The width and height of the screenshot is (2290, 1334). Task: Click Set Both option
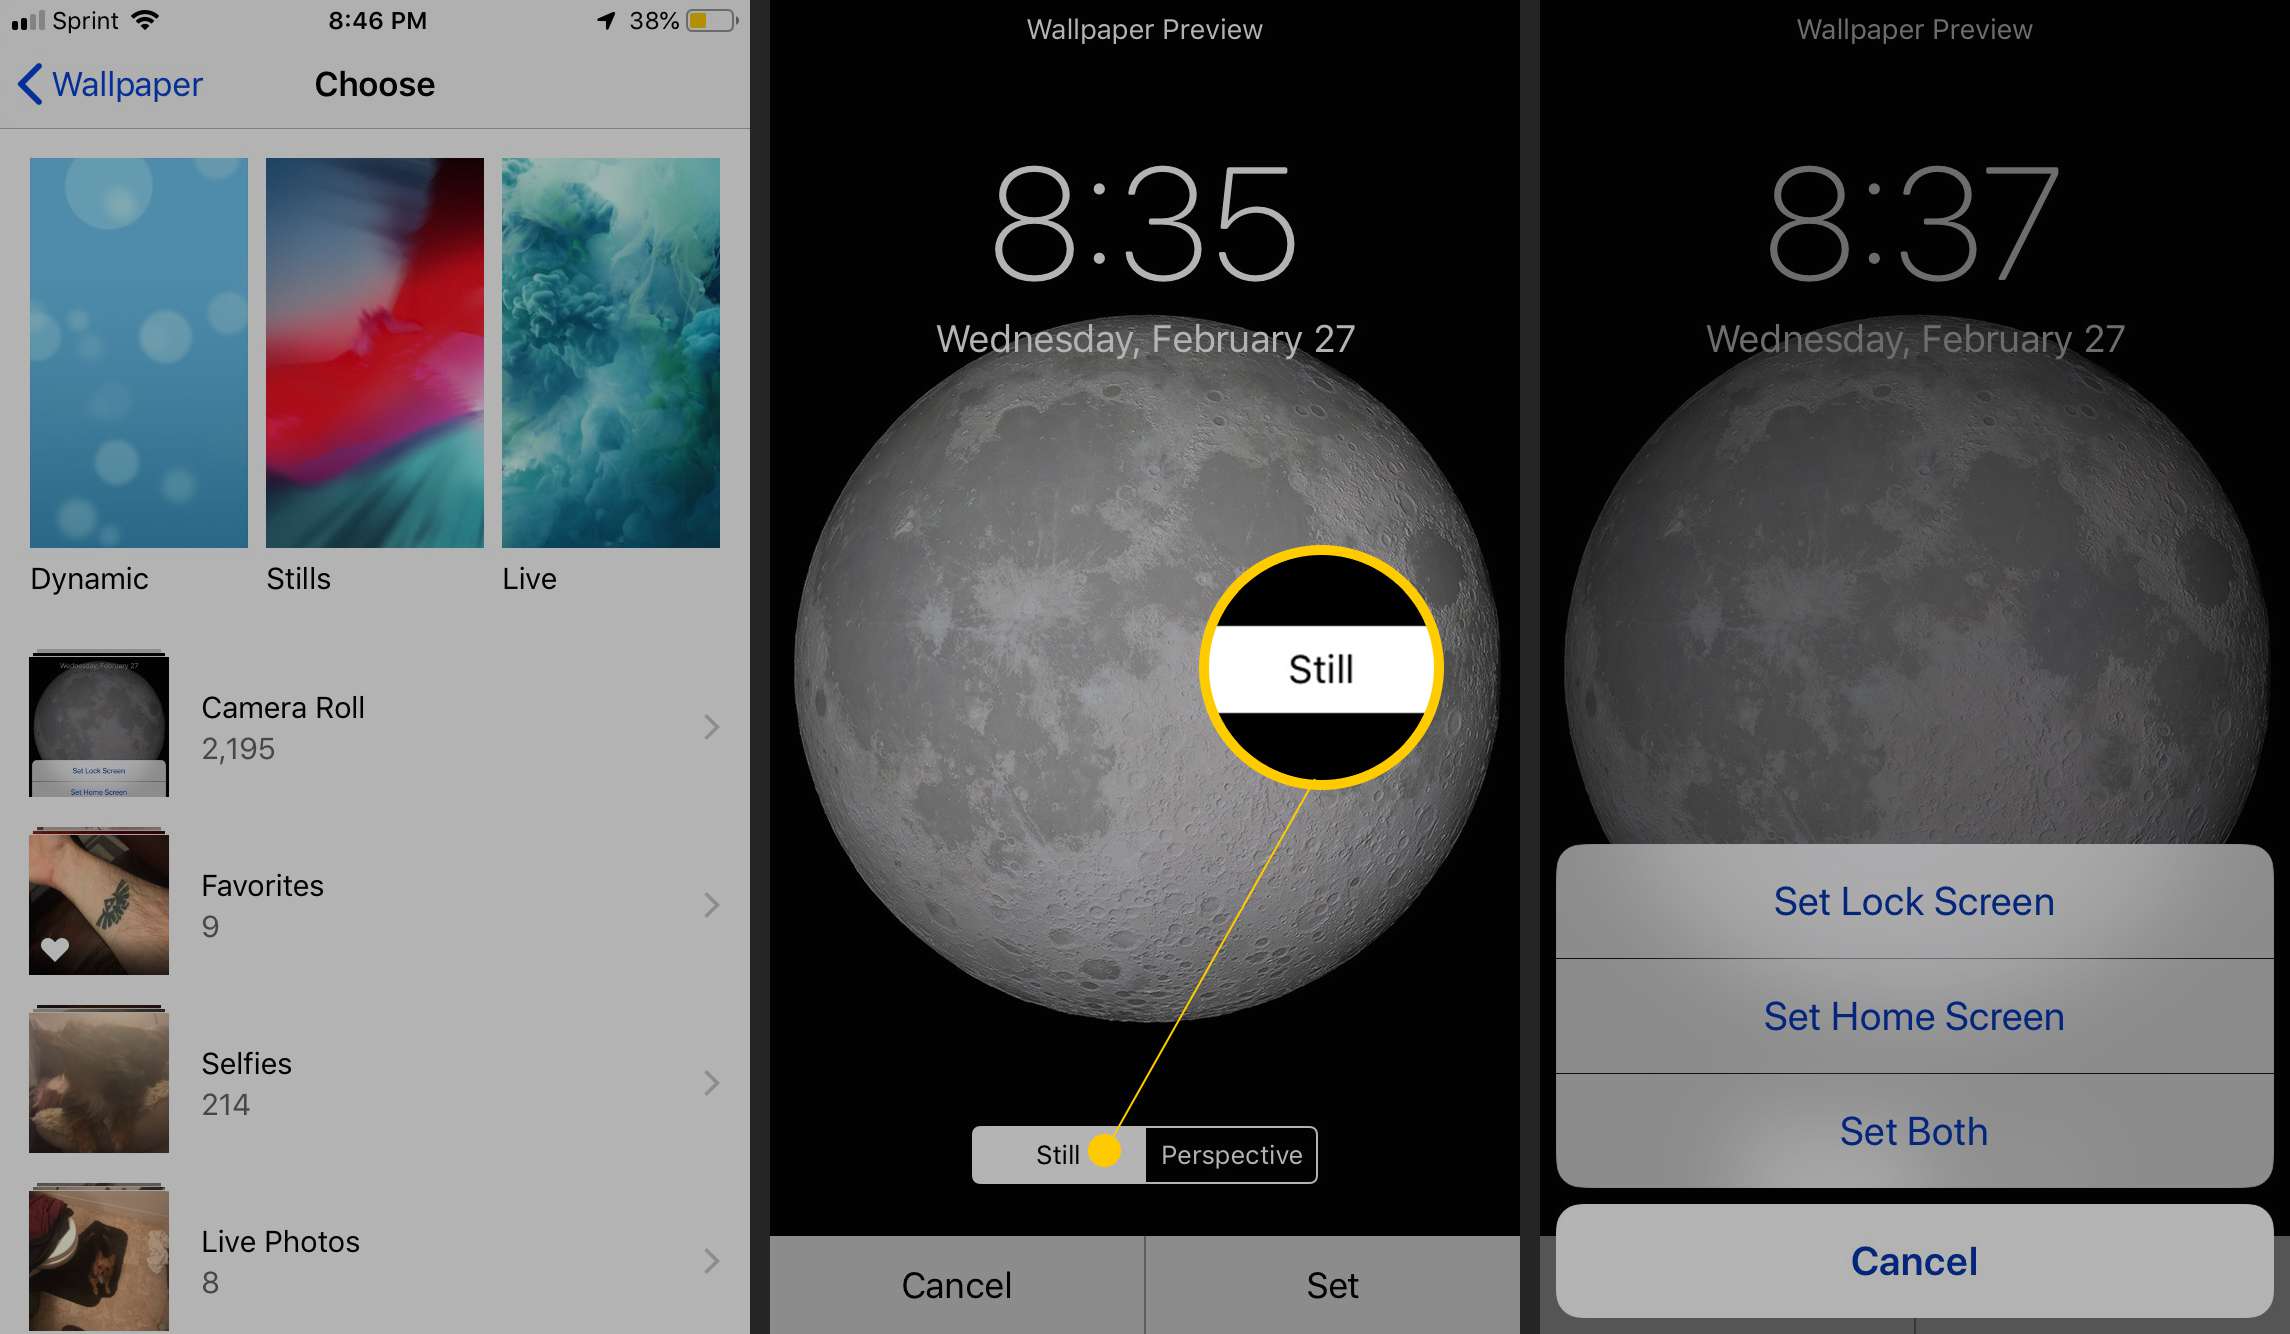click(x=1912, y=1131)
